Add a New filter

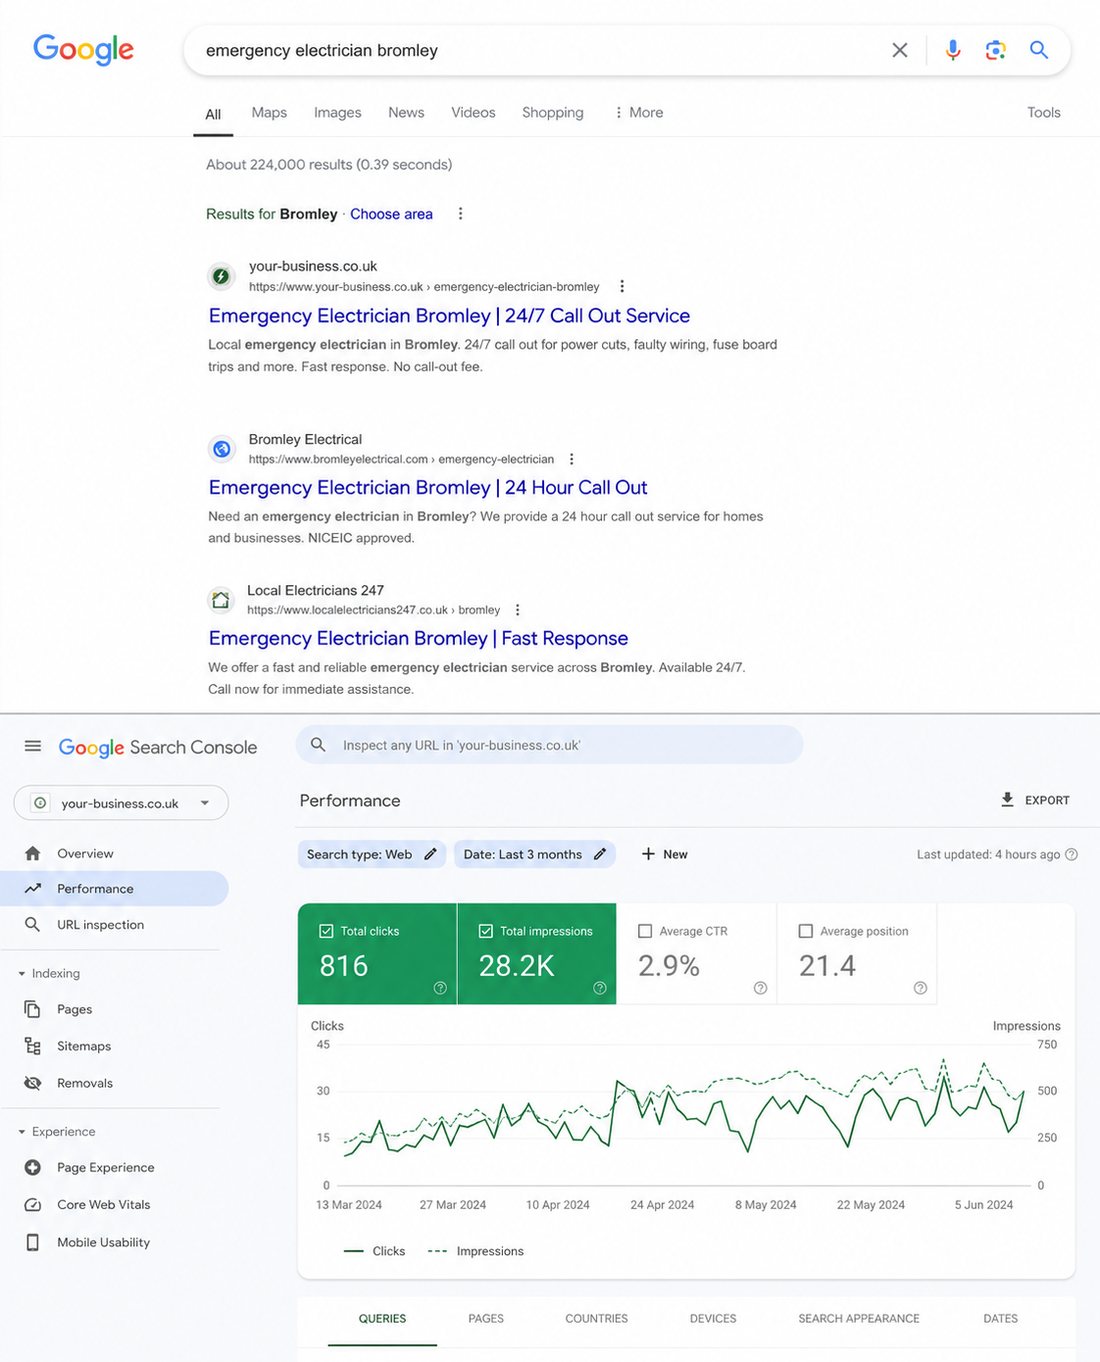[x=665, y=854]
